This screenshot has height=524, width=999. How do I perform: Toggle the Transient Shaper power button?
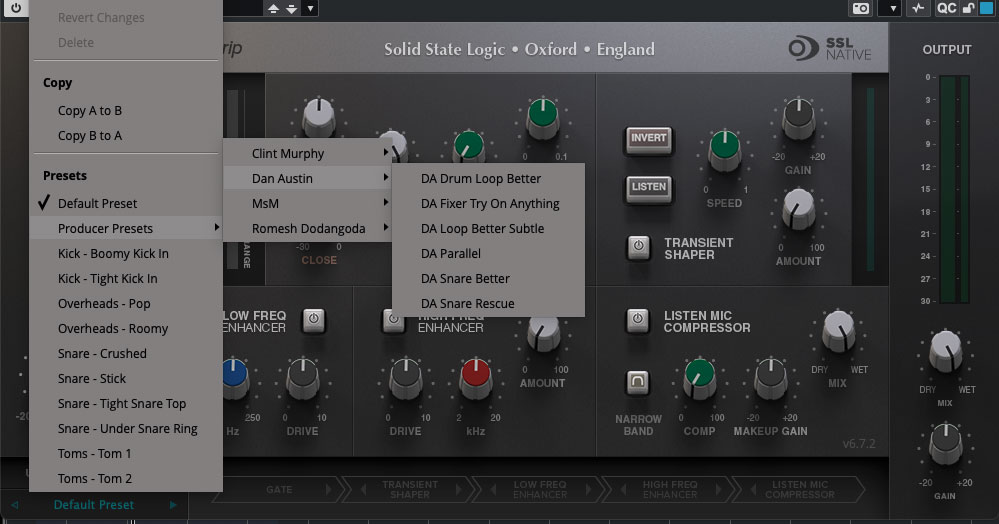point(638,247)
